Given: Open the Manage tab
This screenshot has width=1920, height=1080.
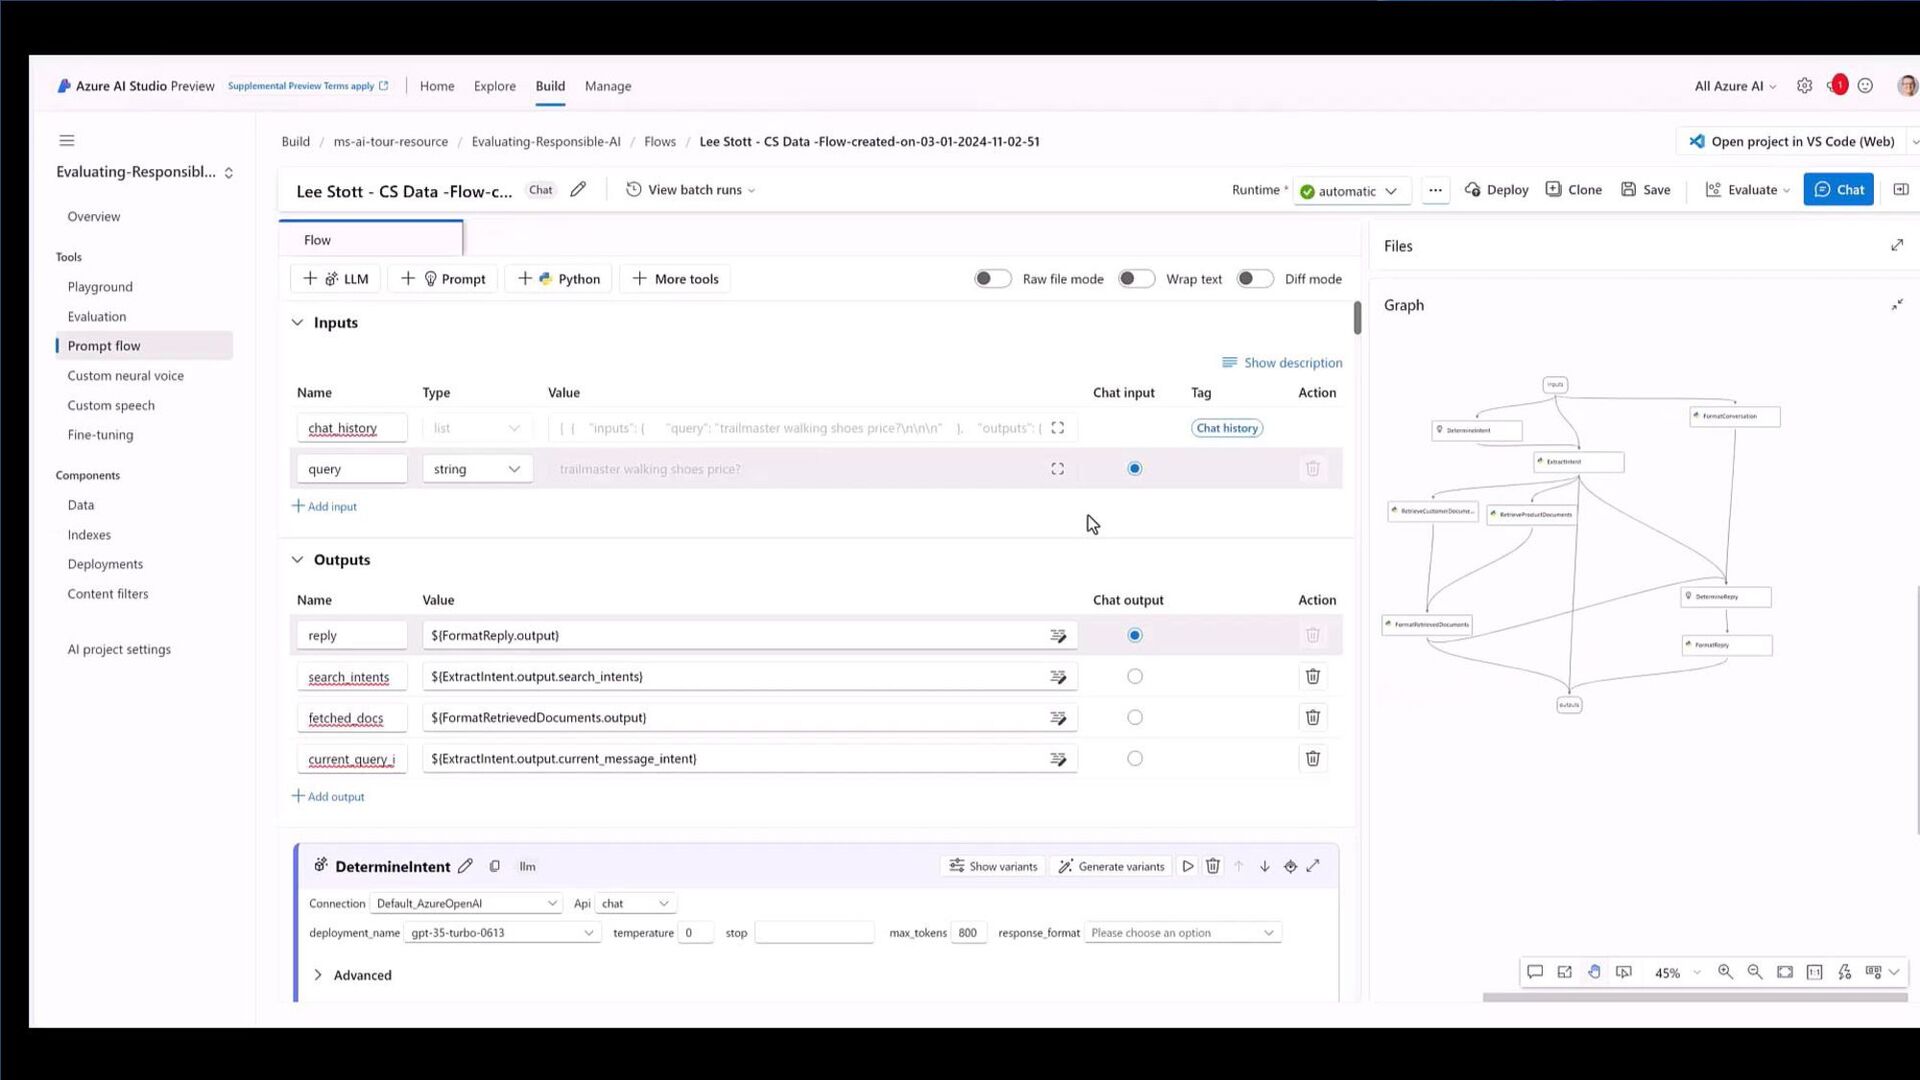Looking at the screenshot, I should 608,86.
